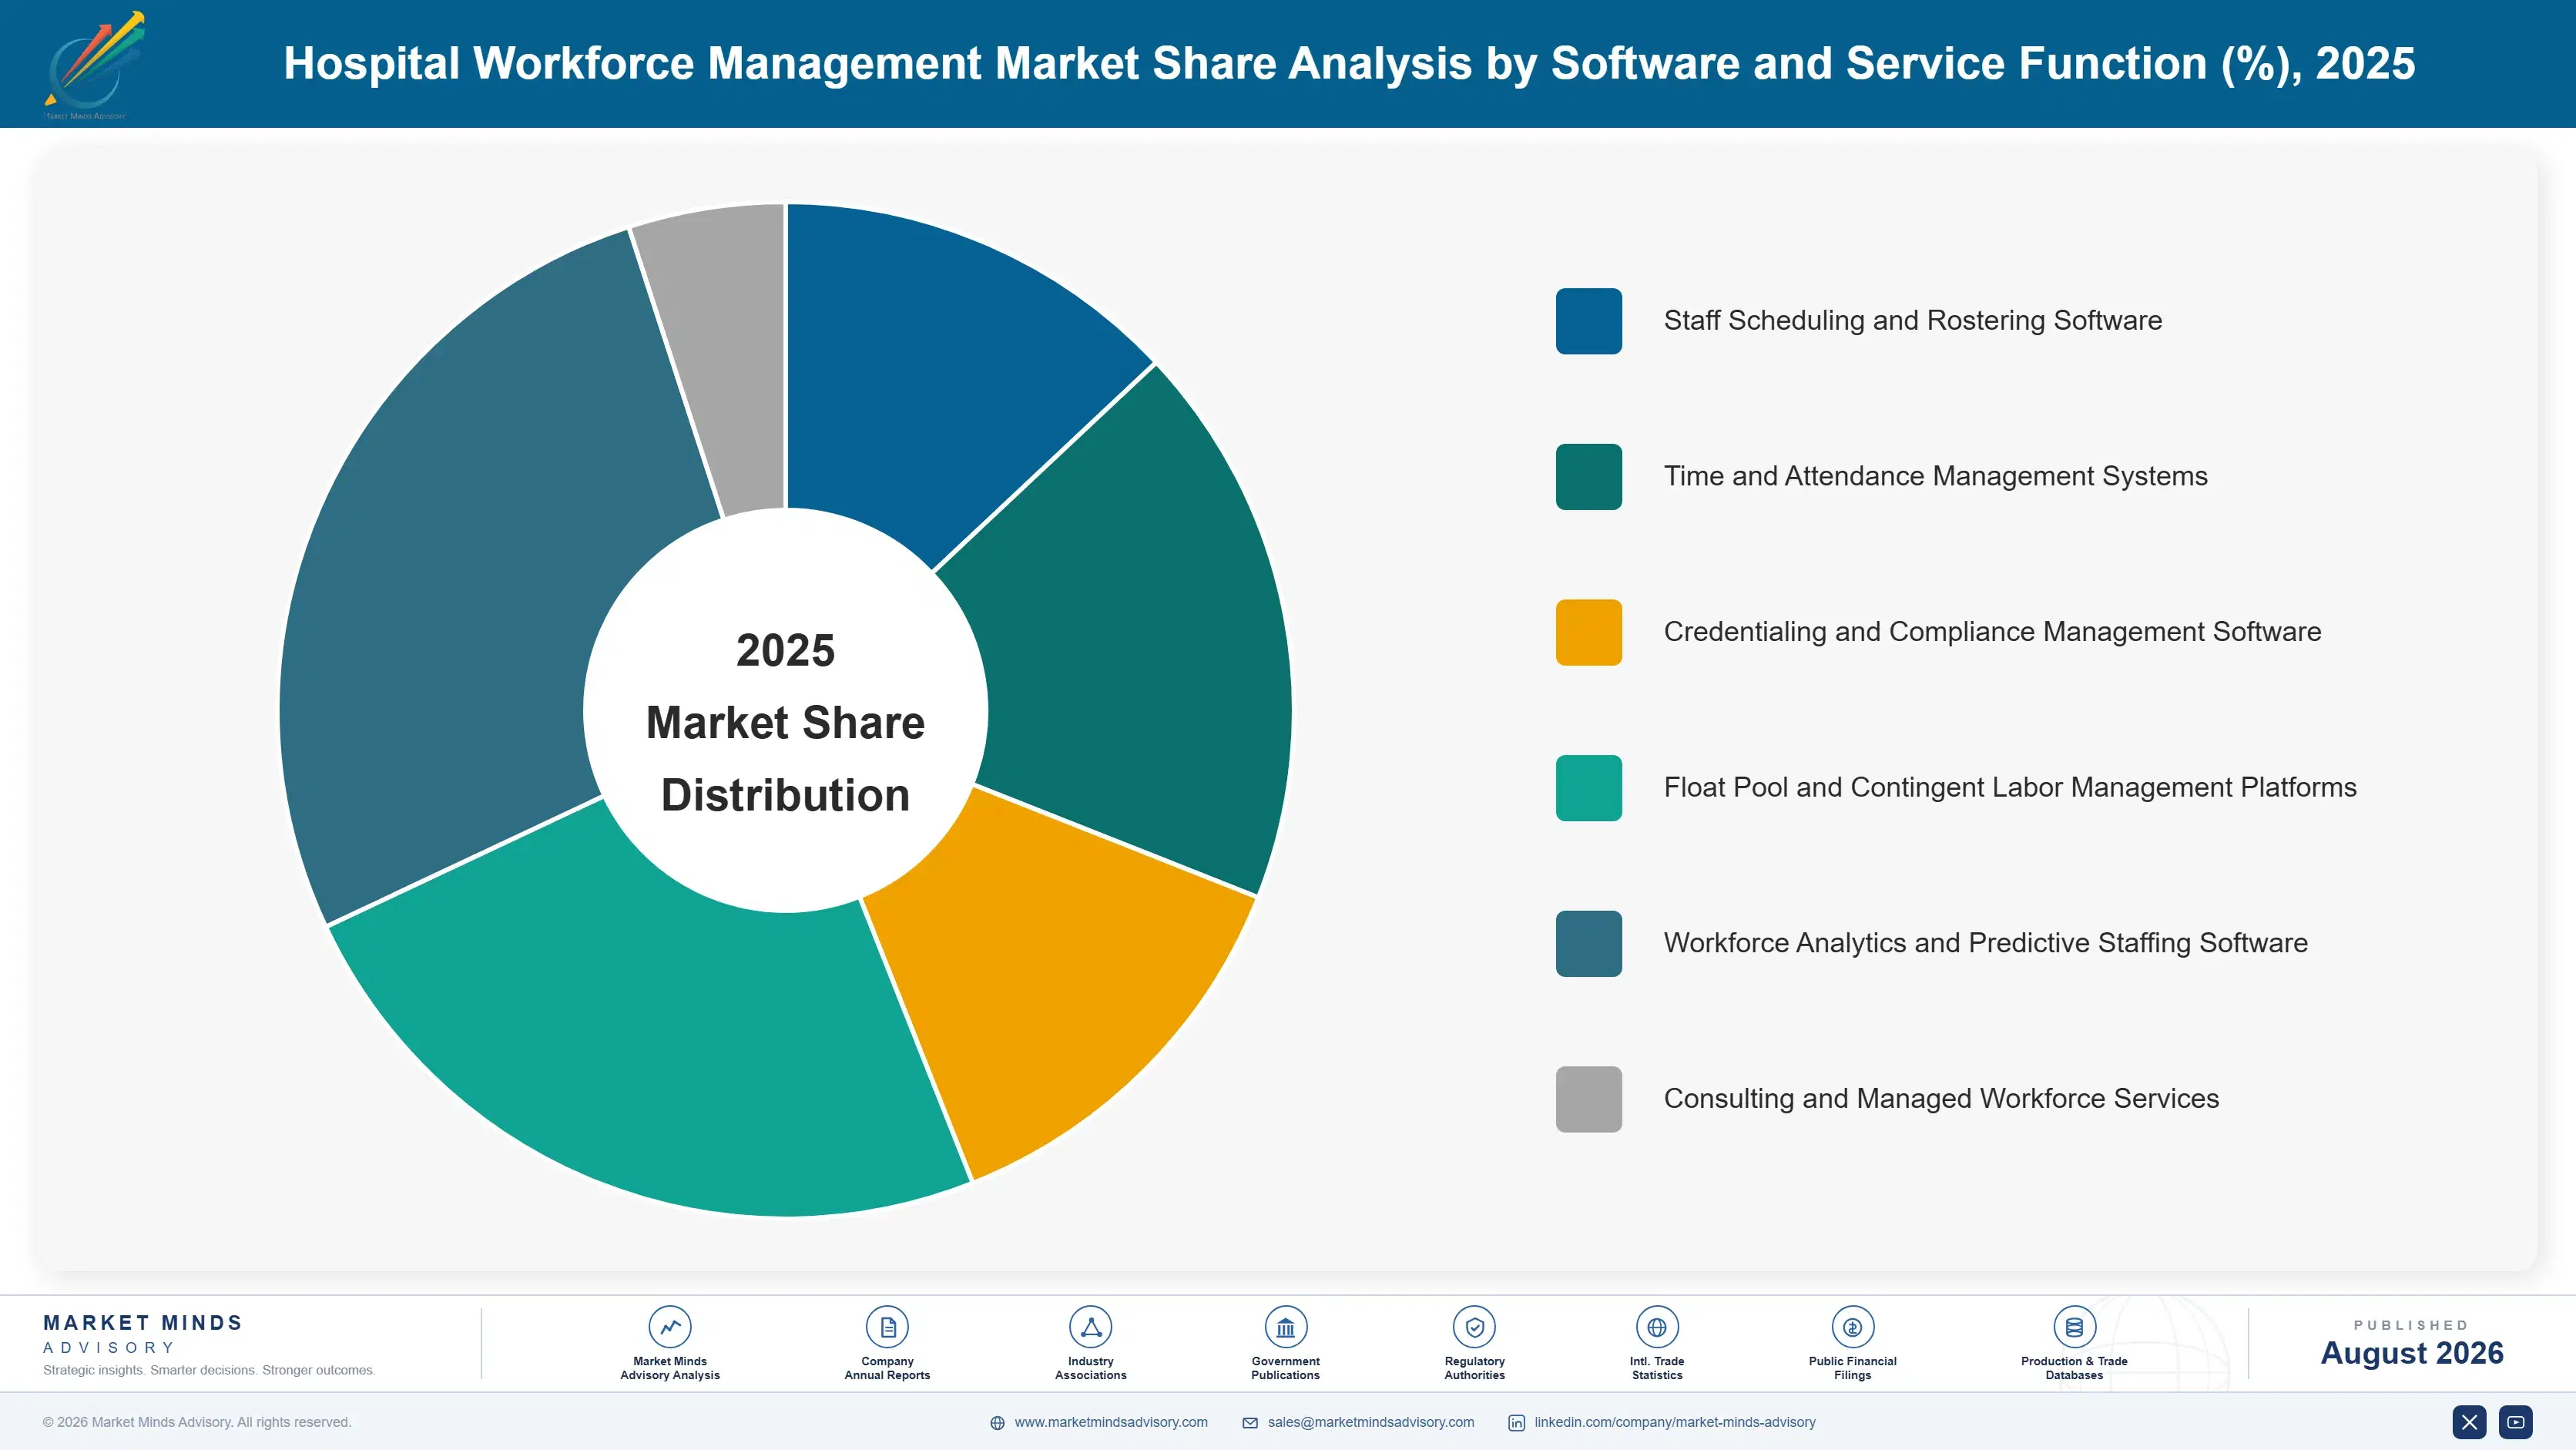The width and height of the screenshot is (2576, 1450).
Task: Click the globe icon beside website URL
Action: point(997,1423)
